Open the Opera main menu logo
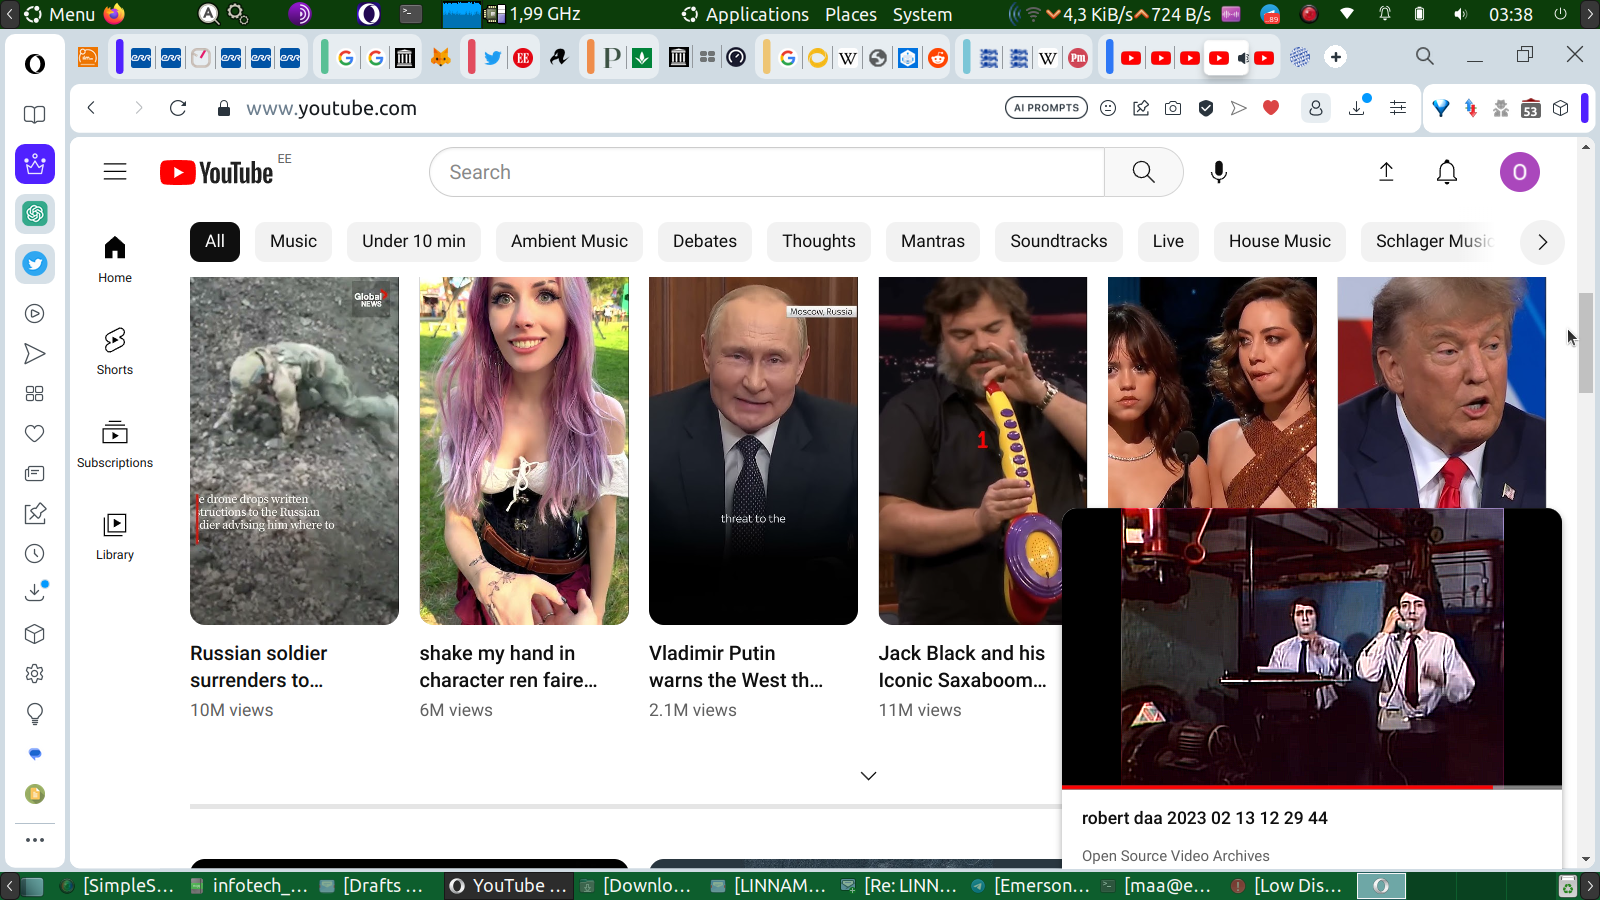This screenshot has width=1600, height=900. pos(35,64)
